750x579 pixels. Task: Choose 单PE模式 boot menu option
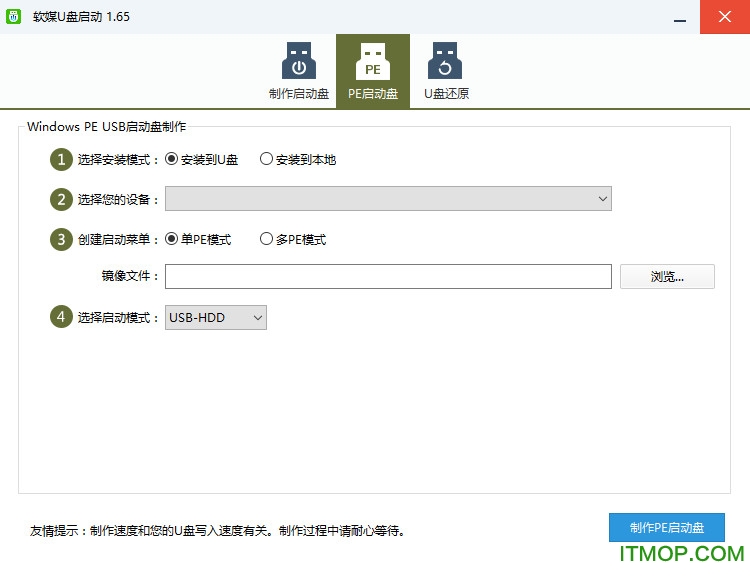coord(198,239)
